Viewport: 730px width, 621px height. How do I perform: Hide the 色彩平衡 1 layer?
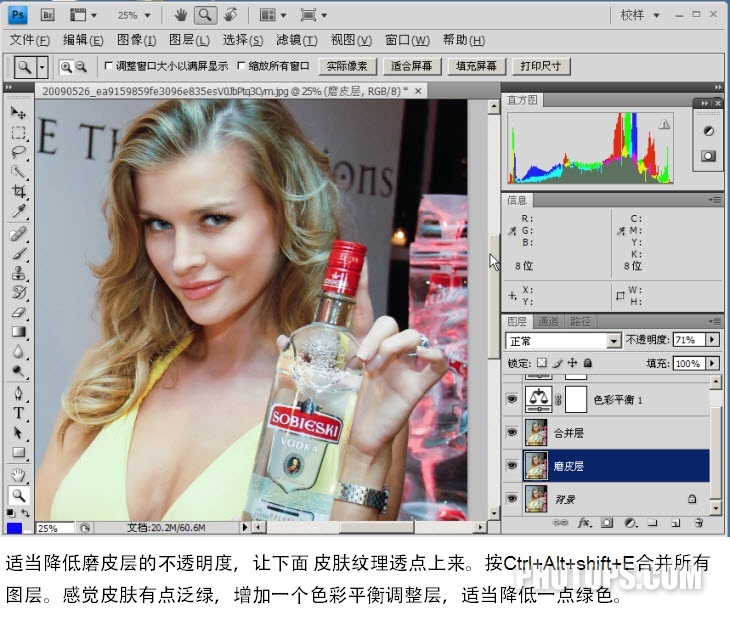tap(512, 399)
